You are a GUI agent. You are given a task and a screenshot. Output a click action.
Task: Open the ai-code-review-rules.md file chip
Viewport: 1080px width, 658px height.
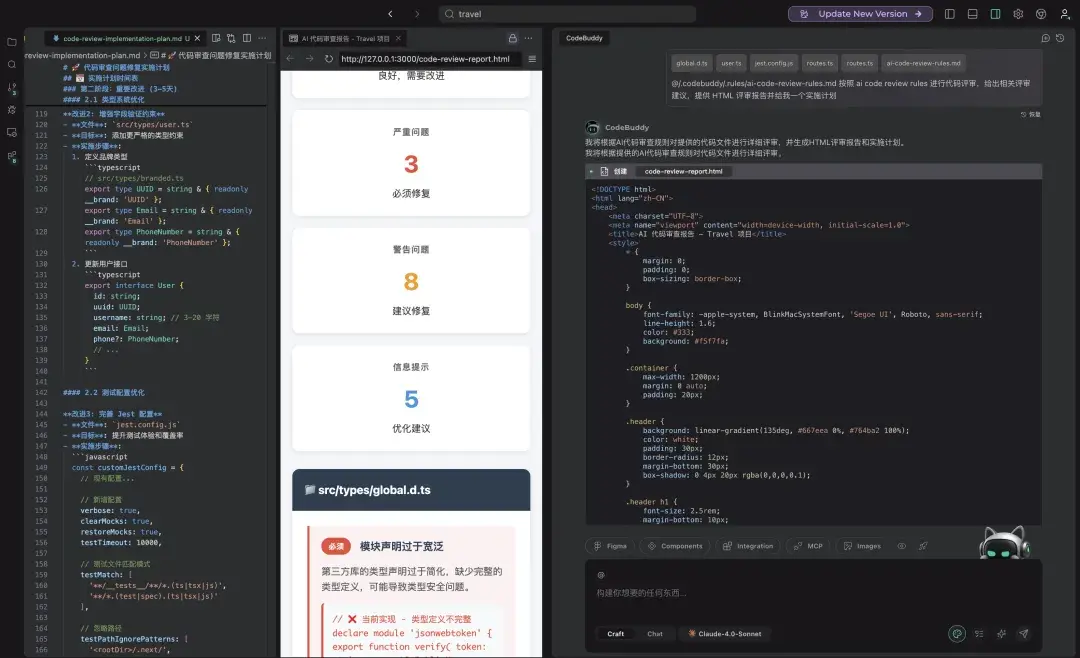[923, 62]
